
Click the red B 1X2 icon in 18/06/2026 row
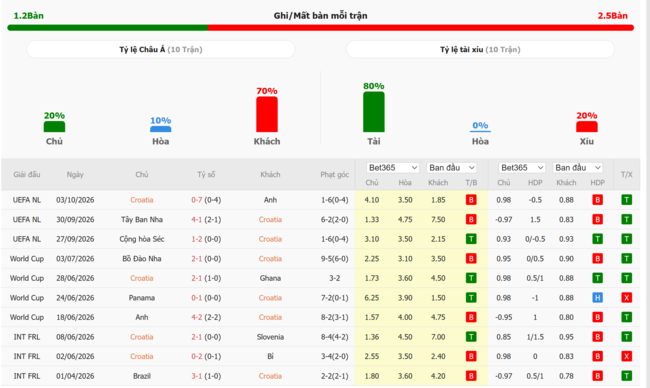[x=471, y=317]
